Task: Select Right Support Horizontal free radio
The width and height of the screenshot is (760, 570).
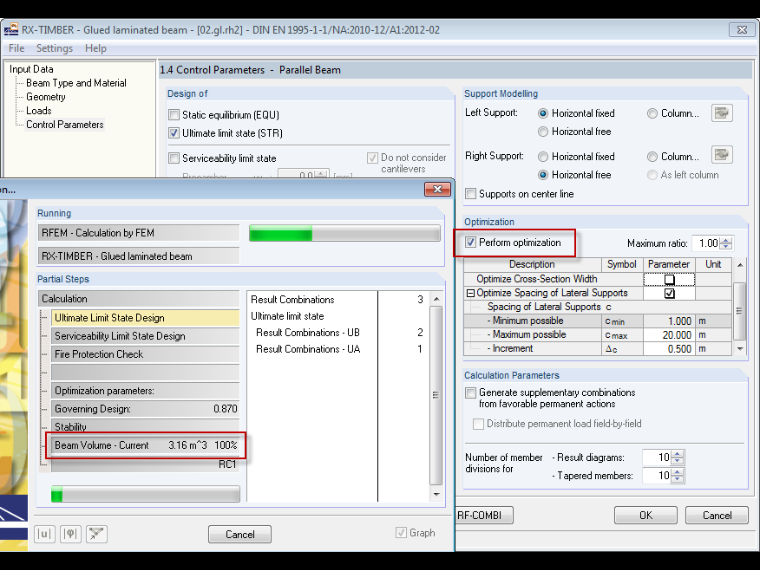Action: click(x=543, y=175)
